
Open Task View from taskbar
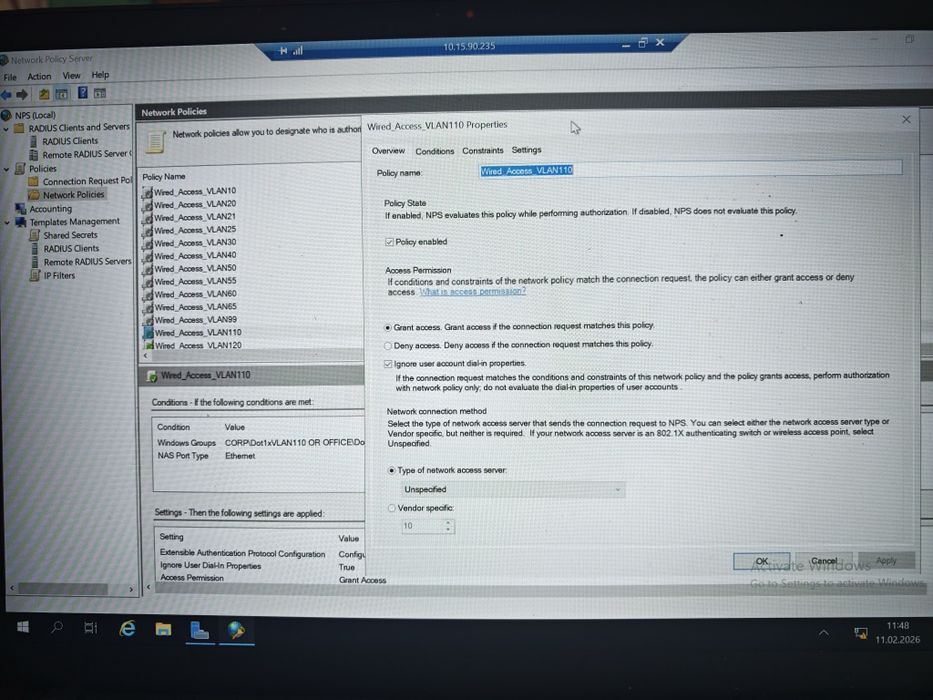pyautogui.click(x=90, y=627)
